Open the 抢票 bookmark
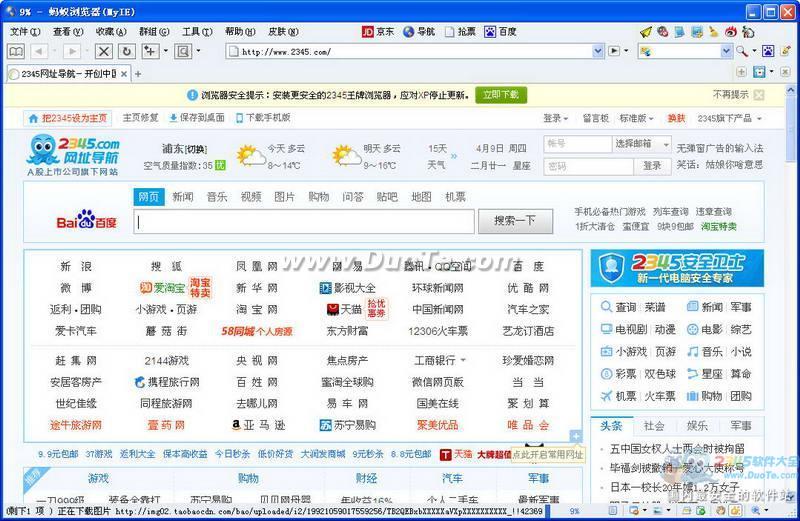Viewport: 800px width, 521px height. 460,32
